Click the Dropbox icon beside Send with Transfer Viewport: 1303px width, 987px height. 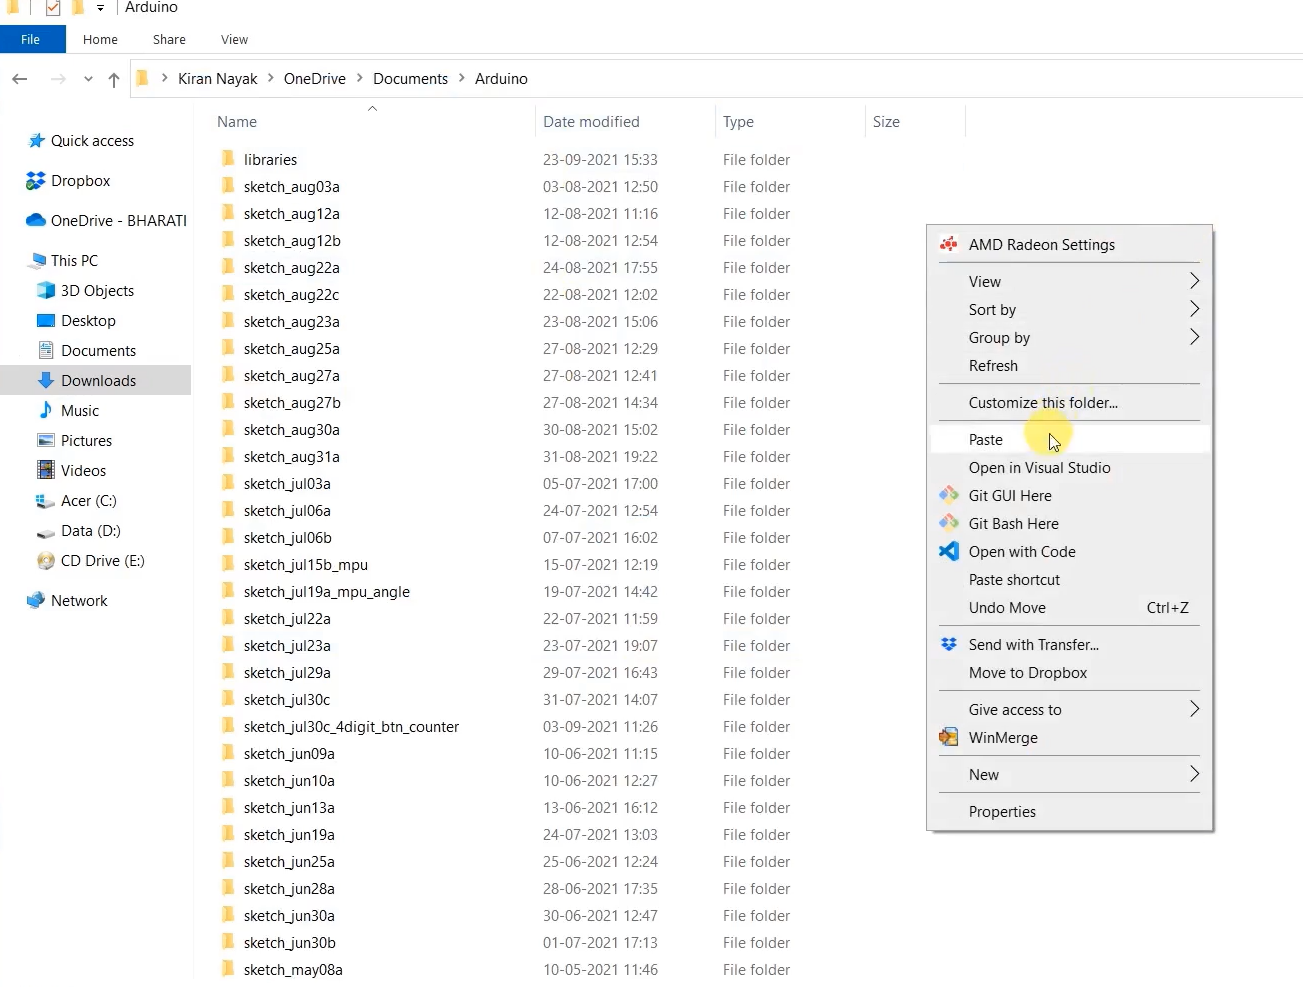click(948, 644)
